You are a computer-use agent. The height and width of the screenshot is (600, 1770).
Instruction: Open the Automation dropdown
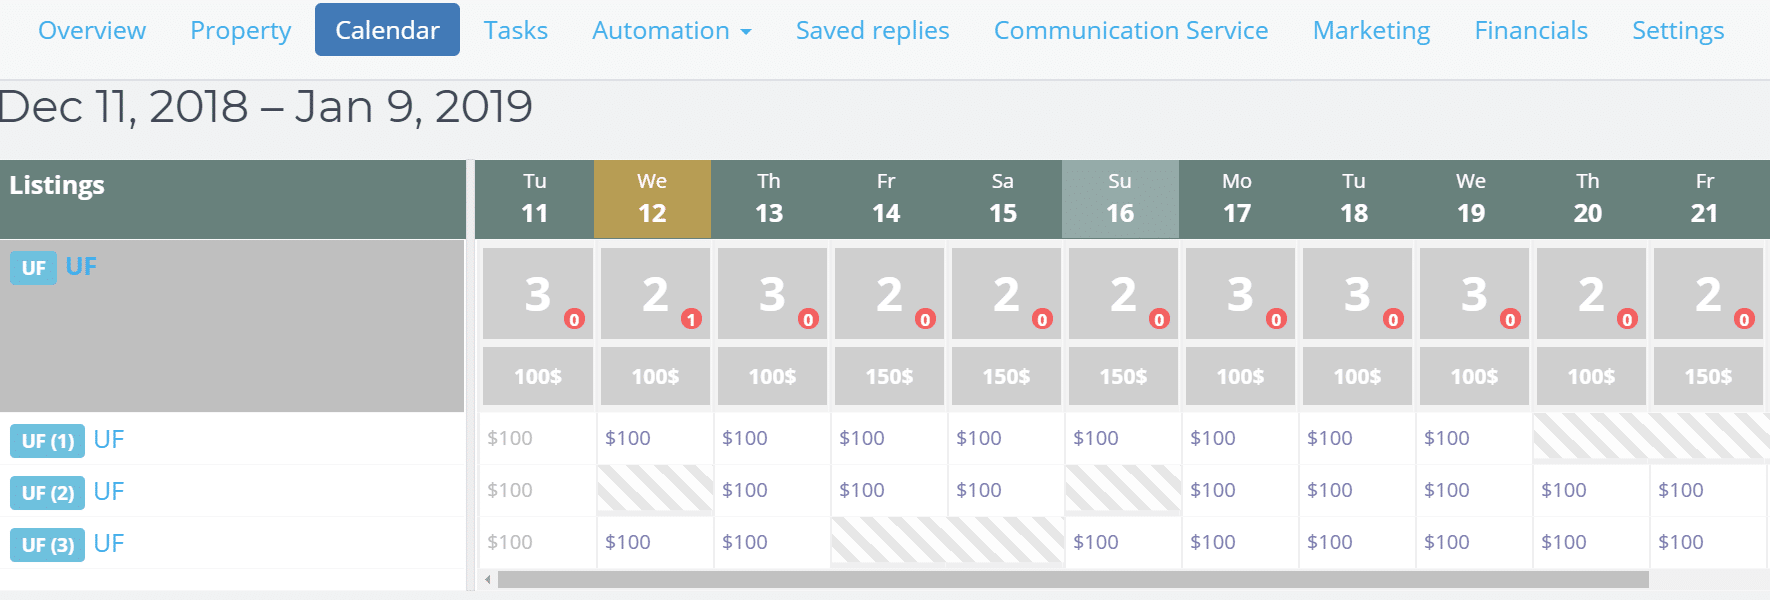[x=671, y=30]
